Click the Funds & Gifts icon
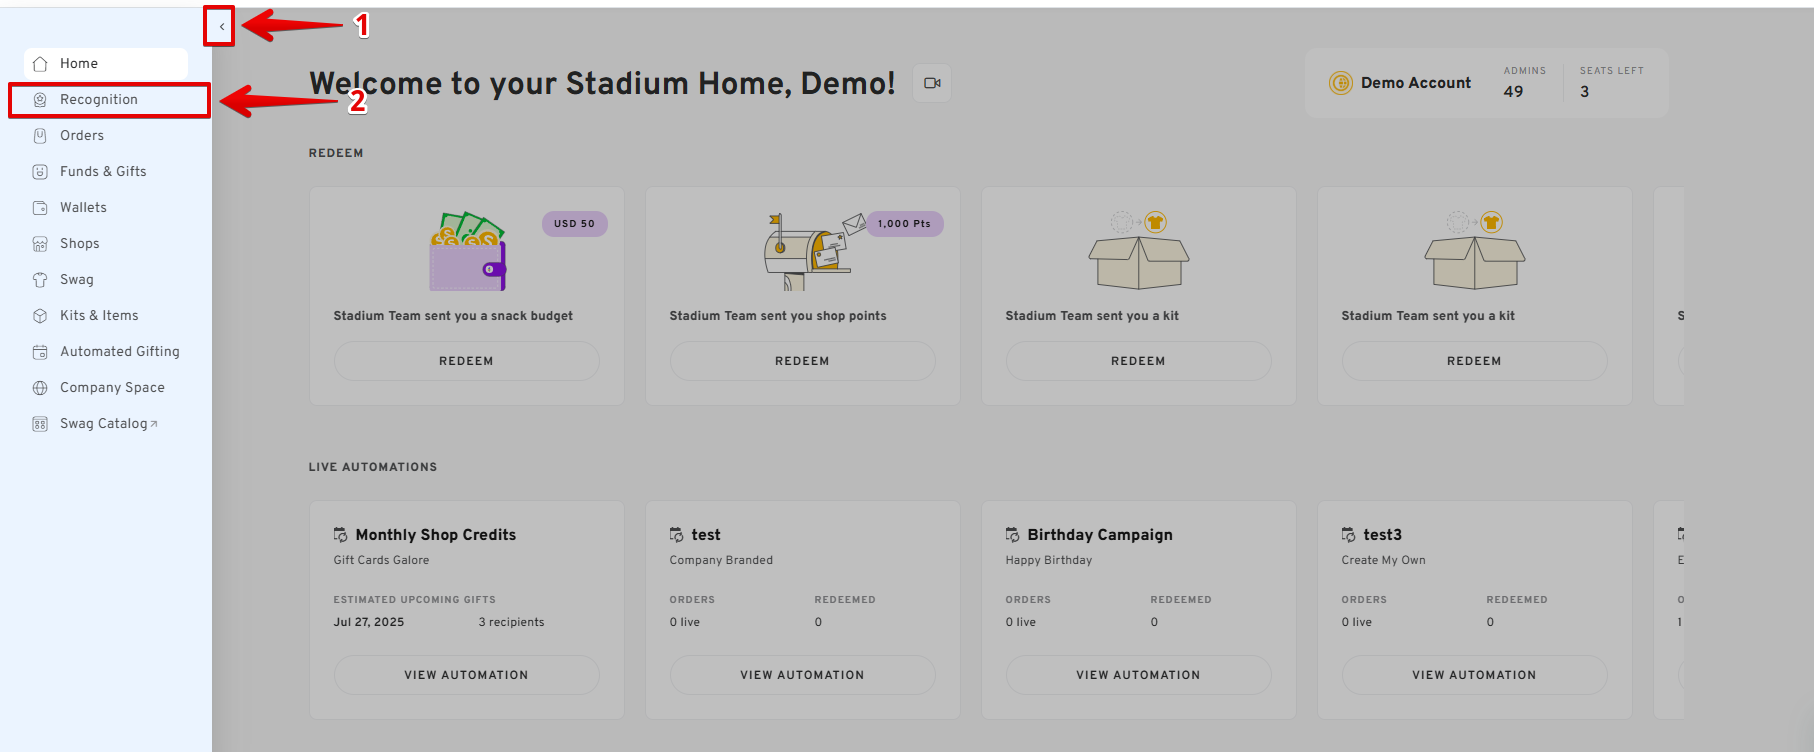The image size is (1814, 752). click(x=40, y=172)
